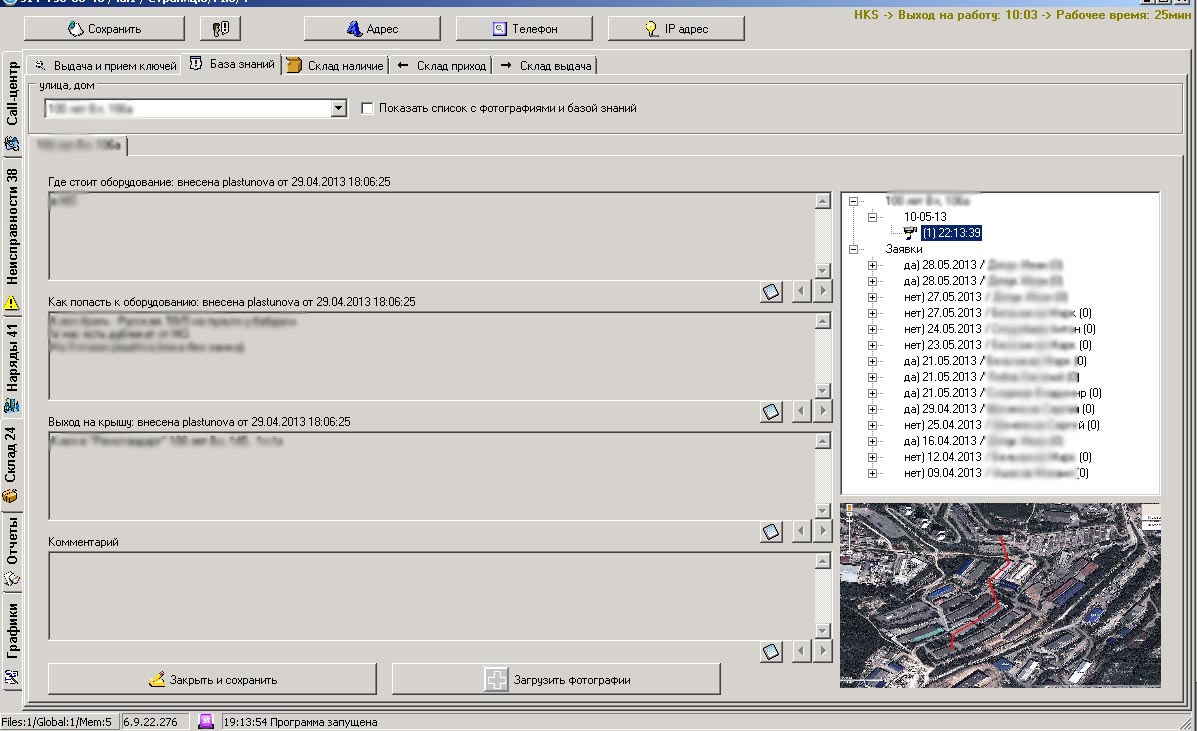Open the улица, дом dropdown arrow
The image size is (1197, 731).
(x=338, y=109)
